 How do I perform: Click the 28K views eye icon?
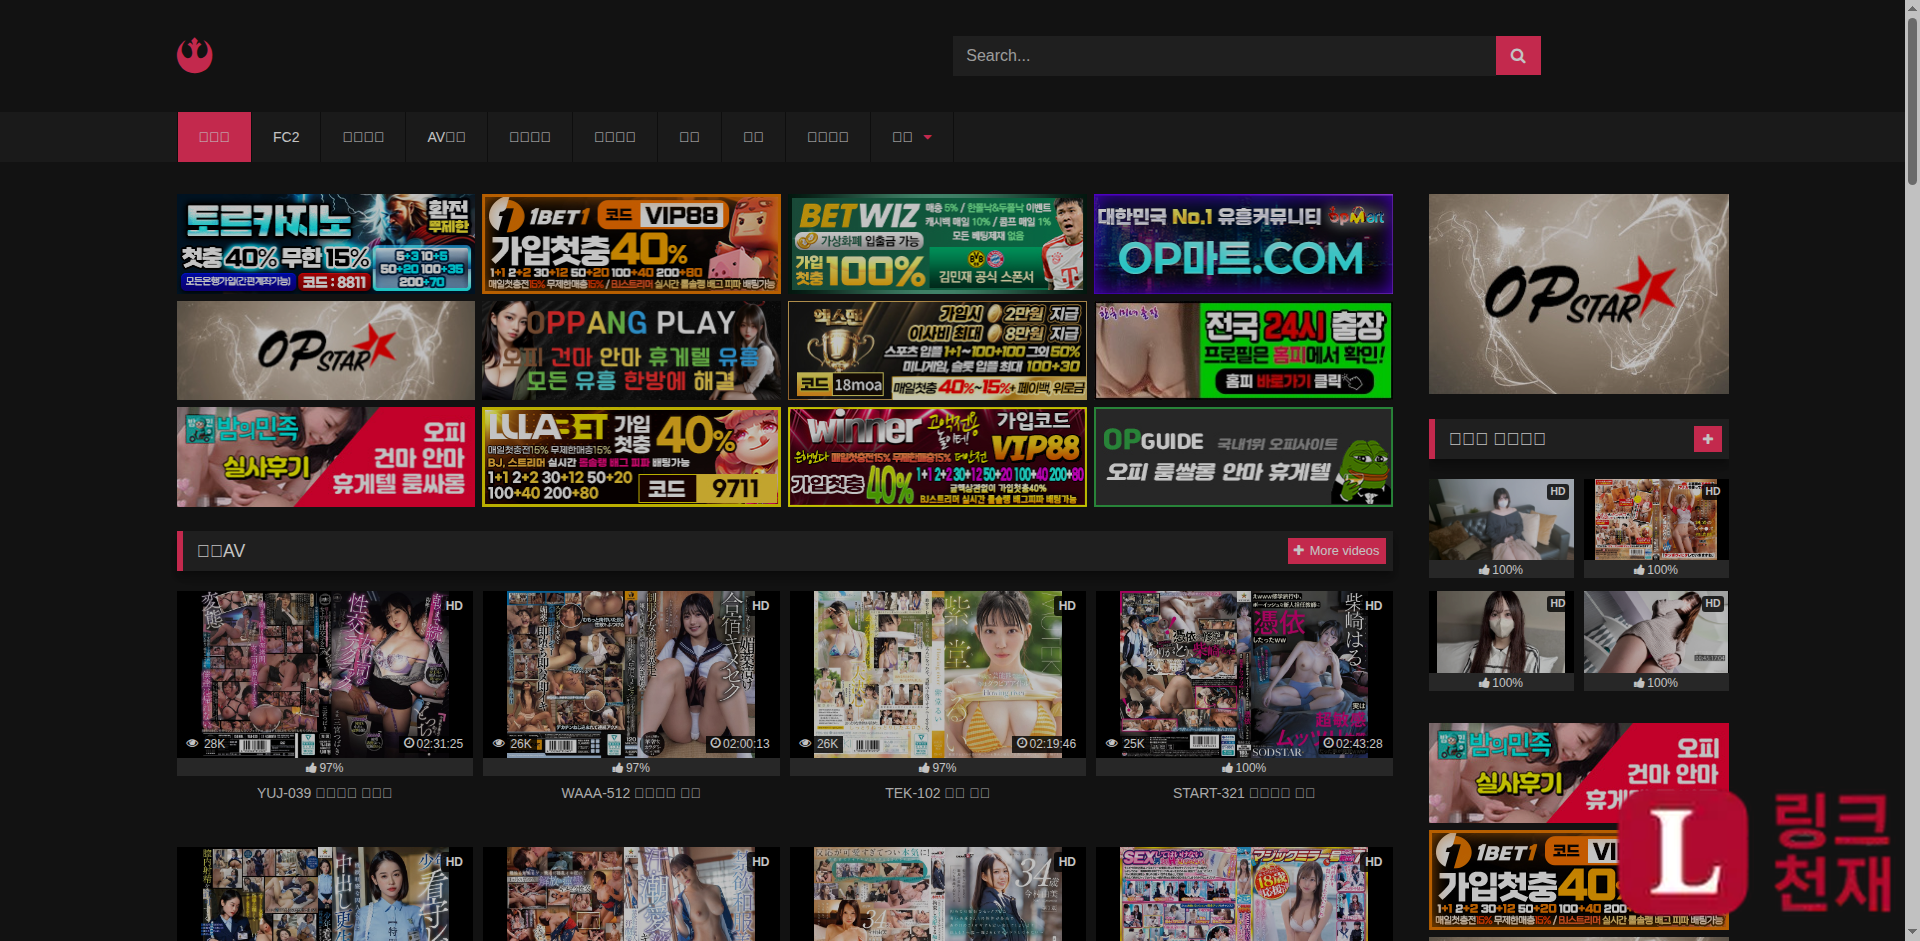coord(192,744)
